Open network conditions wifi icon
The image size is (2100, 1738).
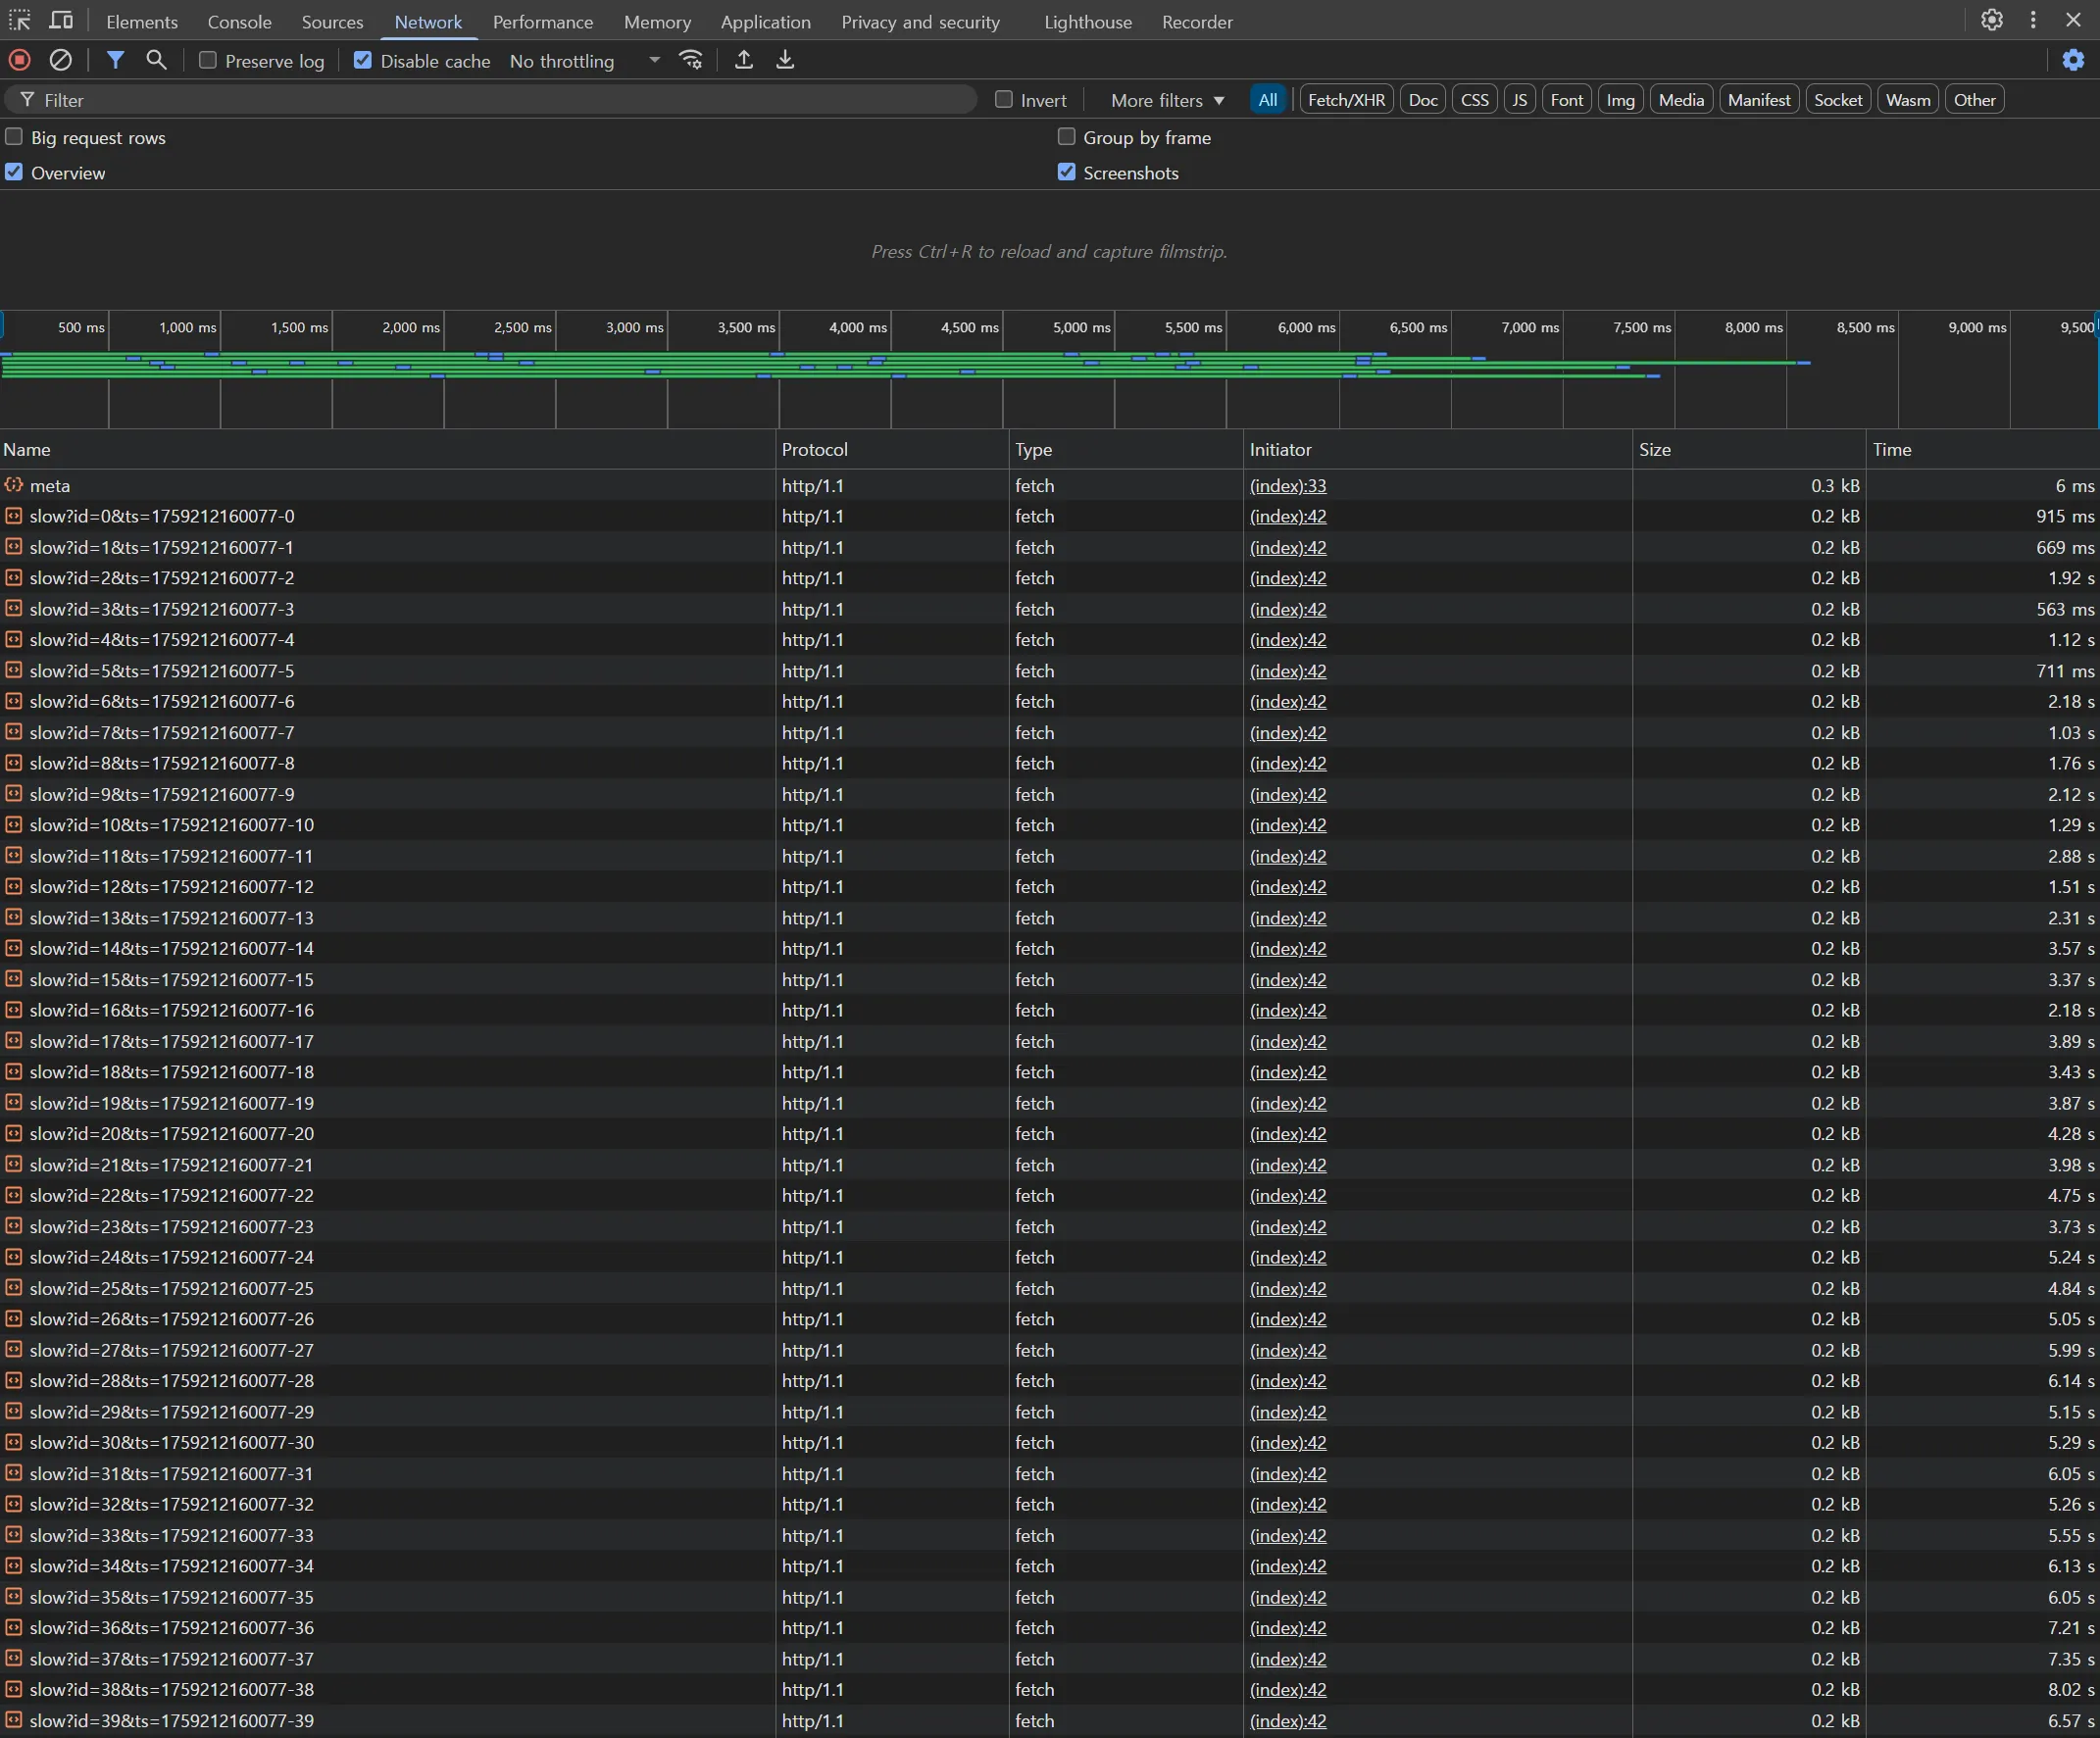point(691,60)
